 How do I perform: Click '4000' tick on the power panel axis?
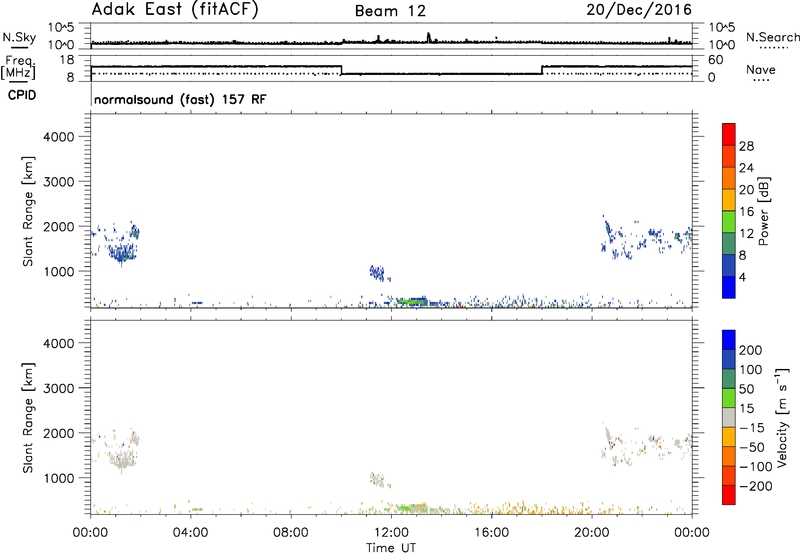(58, 137)
